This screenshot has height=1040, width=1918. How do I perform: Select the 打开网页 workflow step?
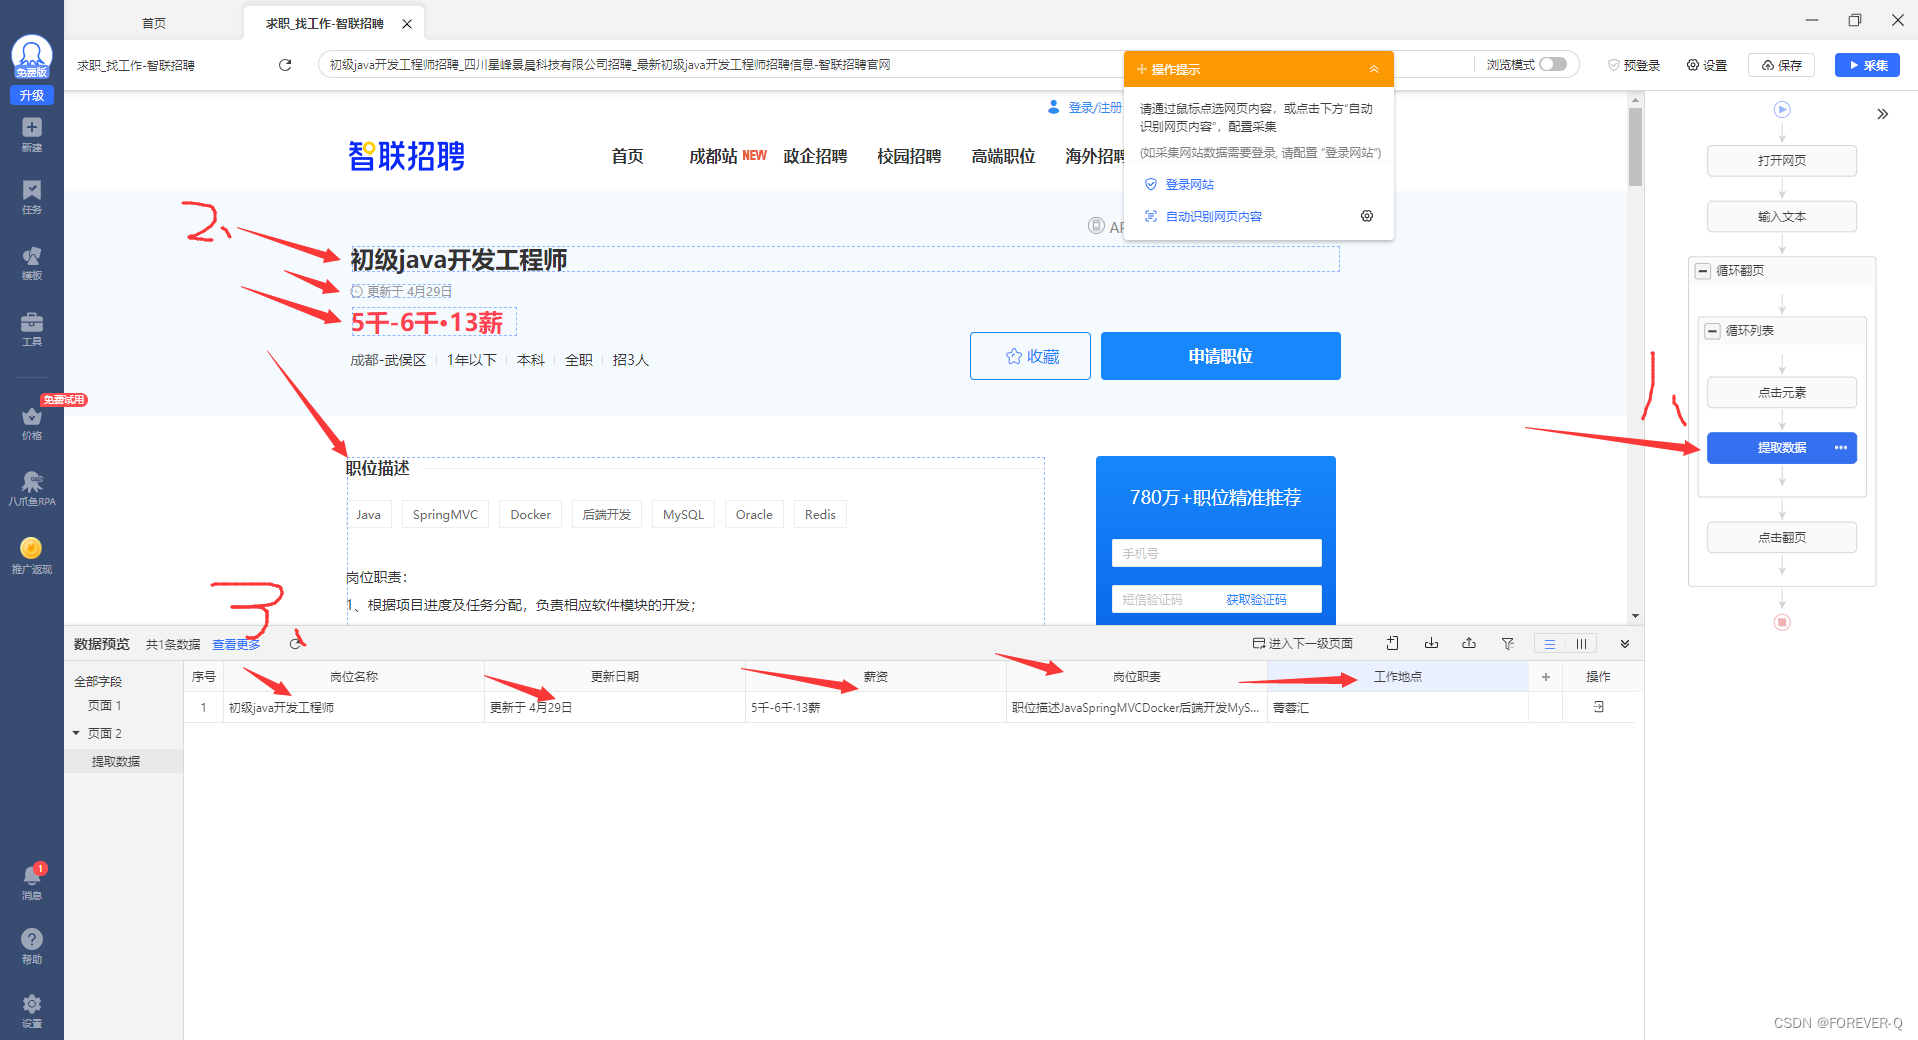pyautogui.click(x=1782, y=161)
